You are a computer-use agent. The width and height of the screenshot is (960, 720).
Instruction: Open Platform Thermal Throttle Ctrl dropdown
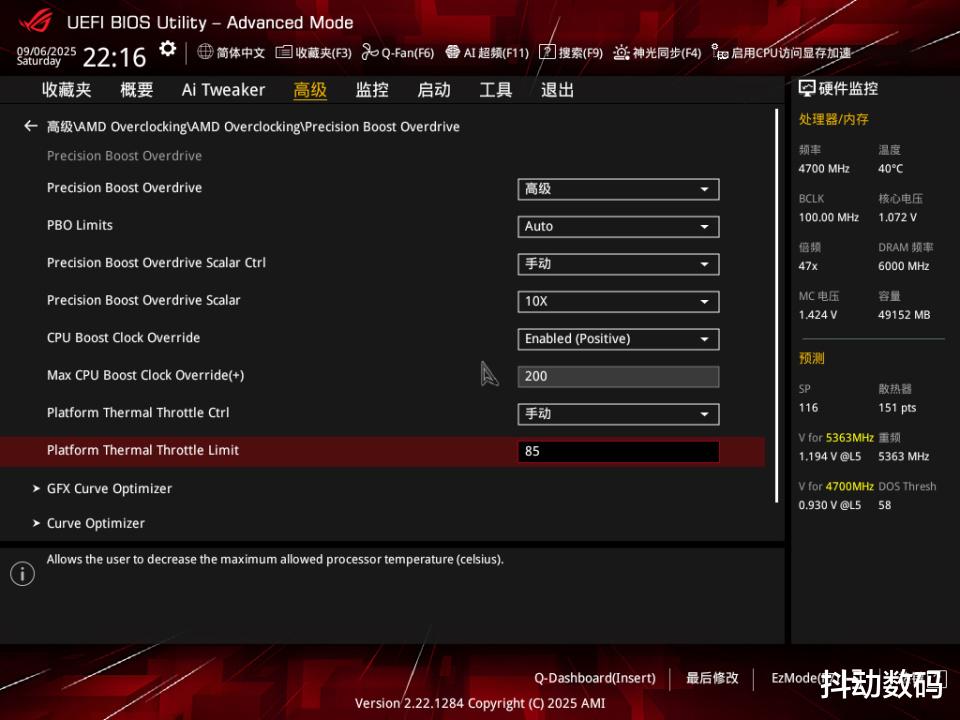click(618, 414)
